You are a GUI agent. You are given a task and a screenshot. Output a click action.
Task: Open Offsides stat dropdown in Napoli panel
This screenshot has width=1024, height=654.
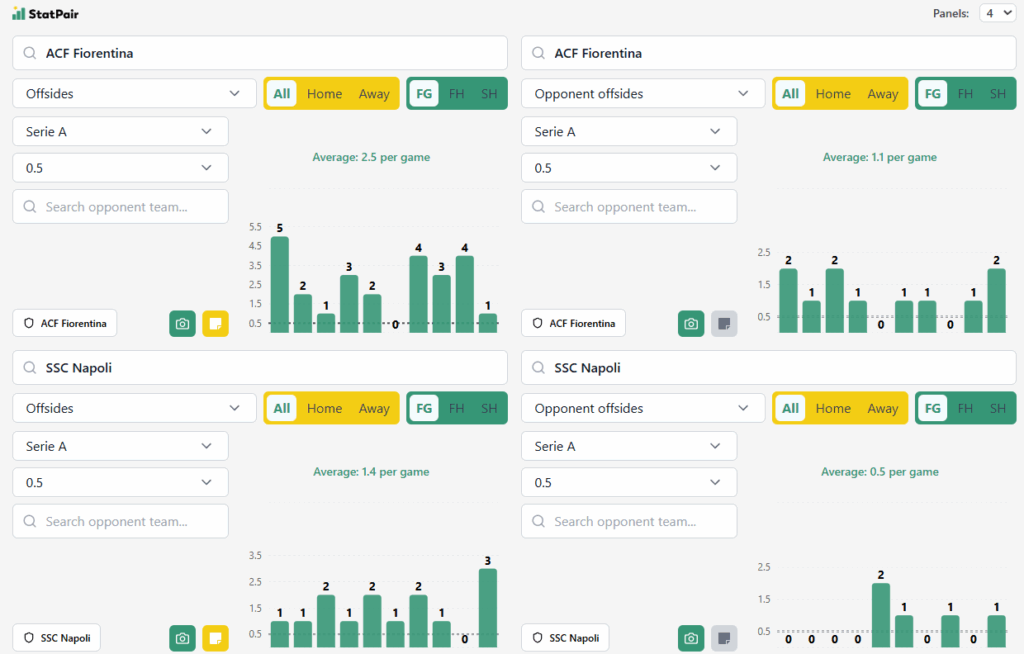134,408
